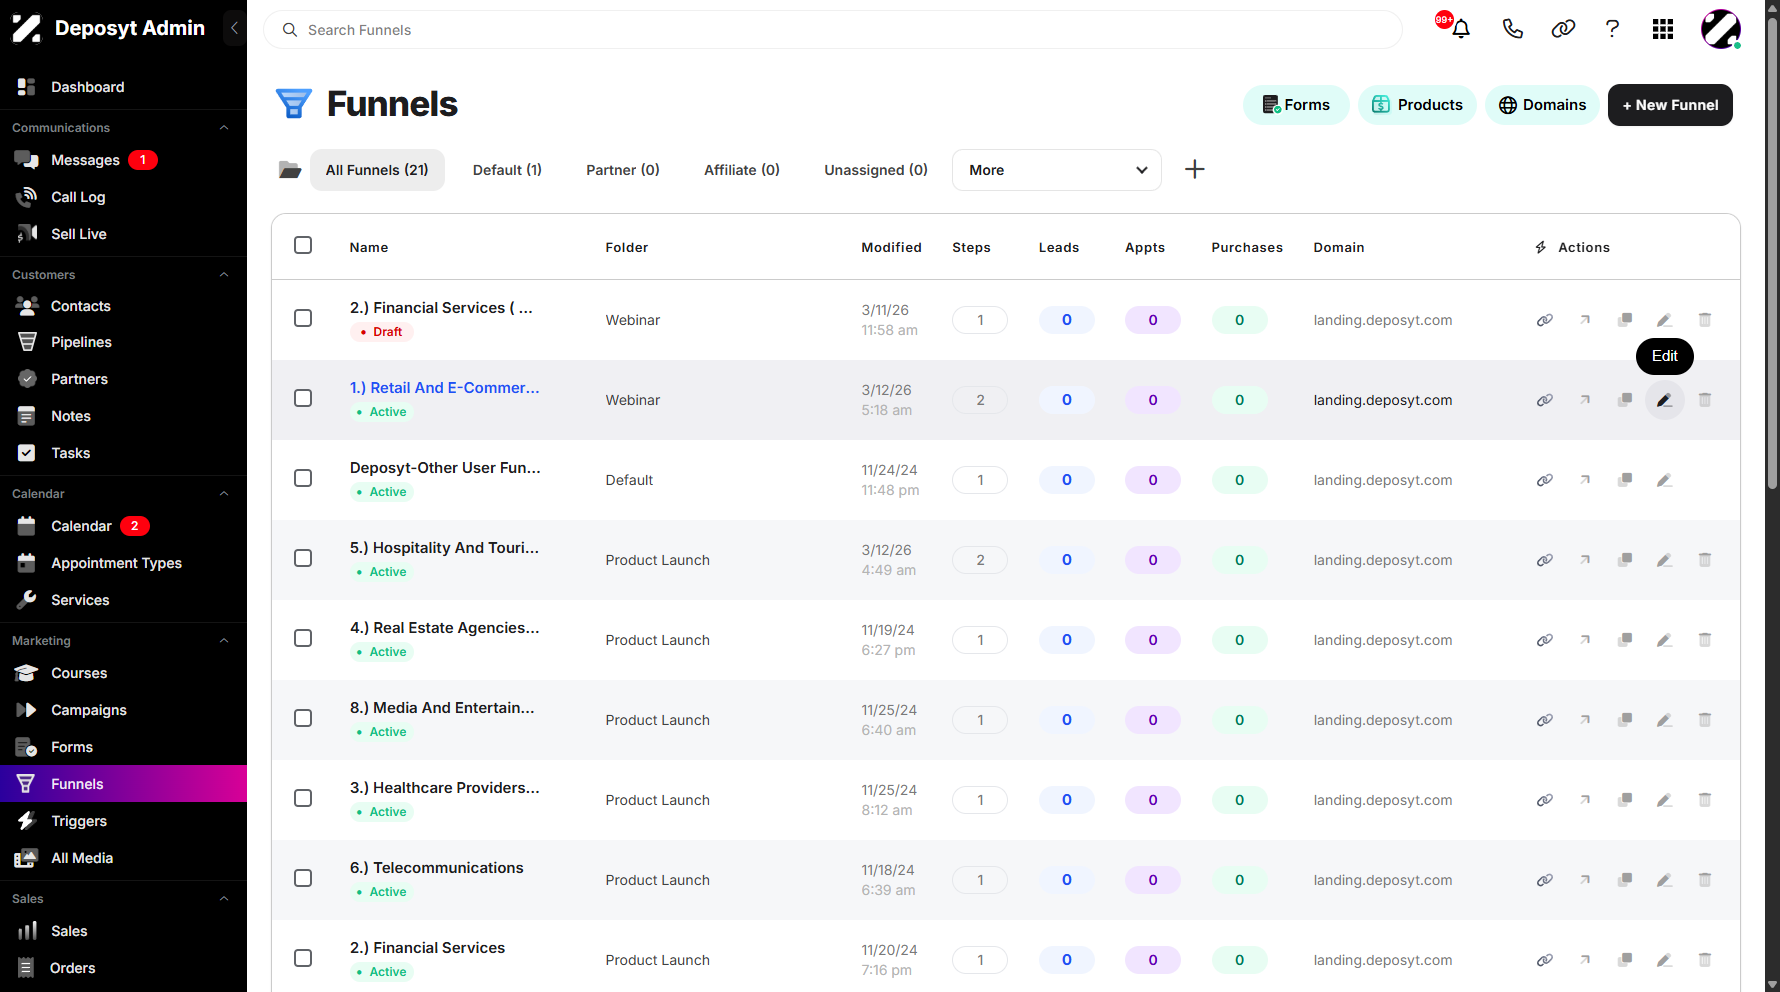
Task: Click the help question mark icon
Action: click(1612, 29)
